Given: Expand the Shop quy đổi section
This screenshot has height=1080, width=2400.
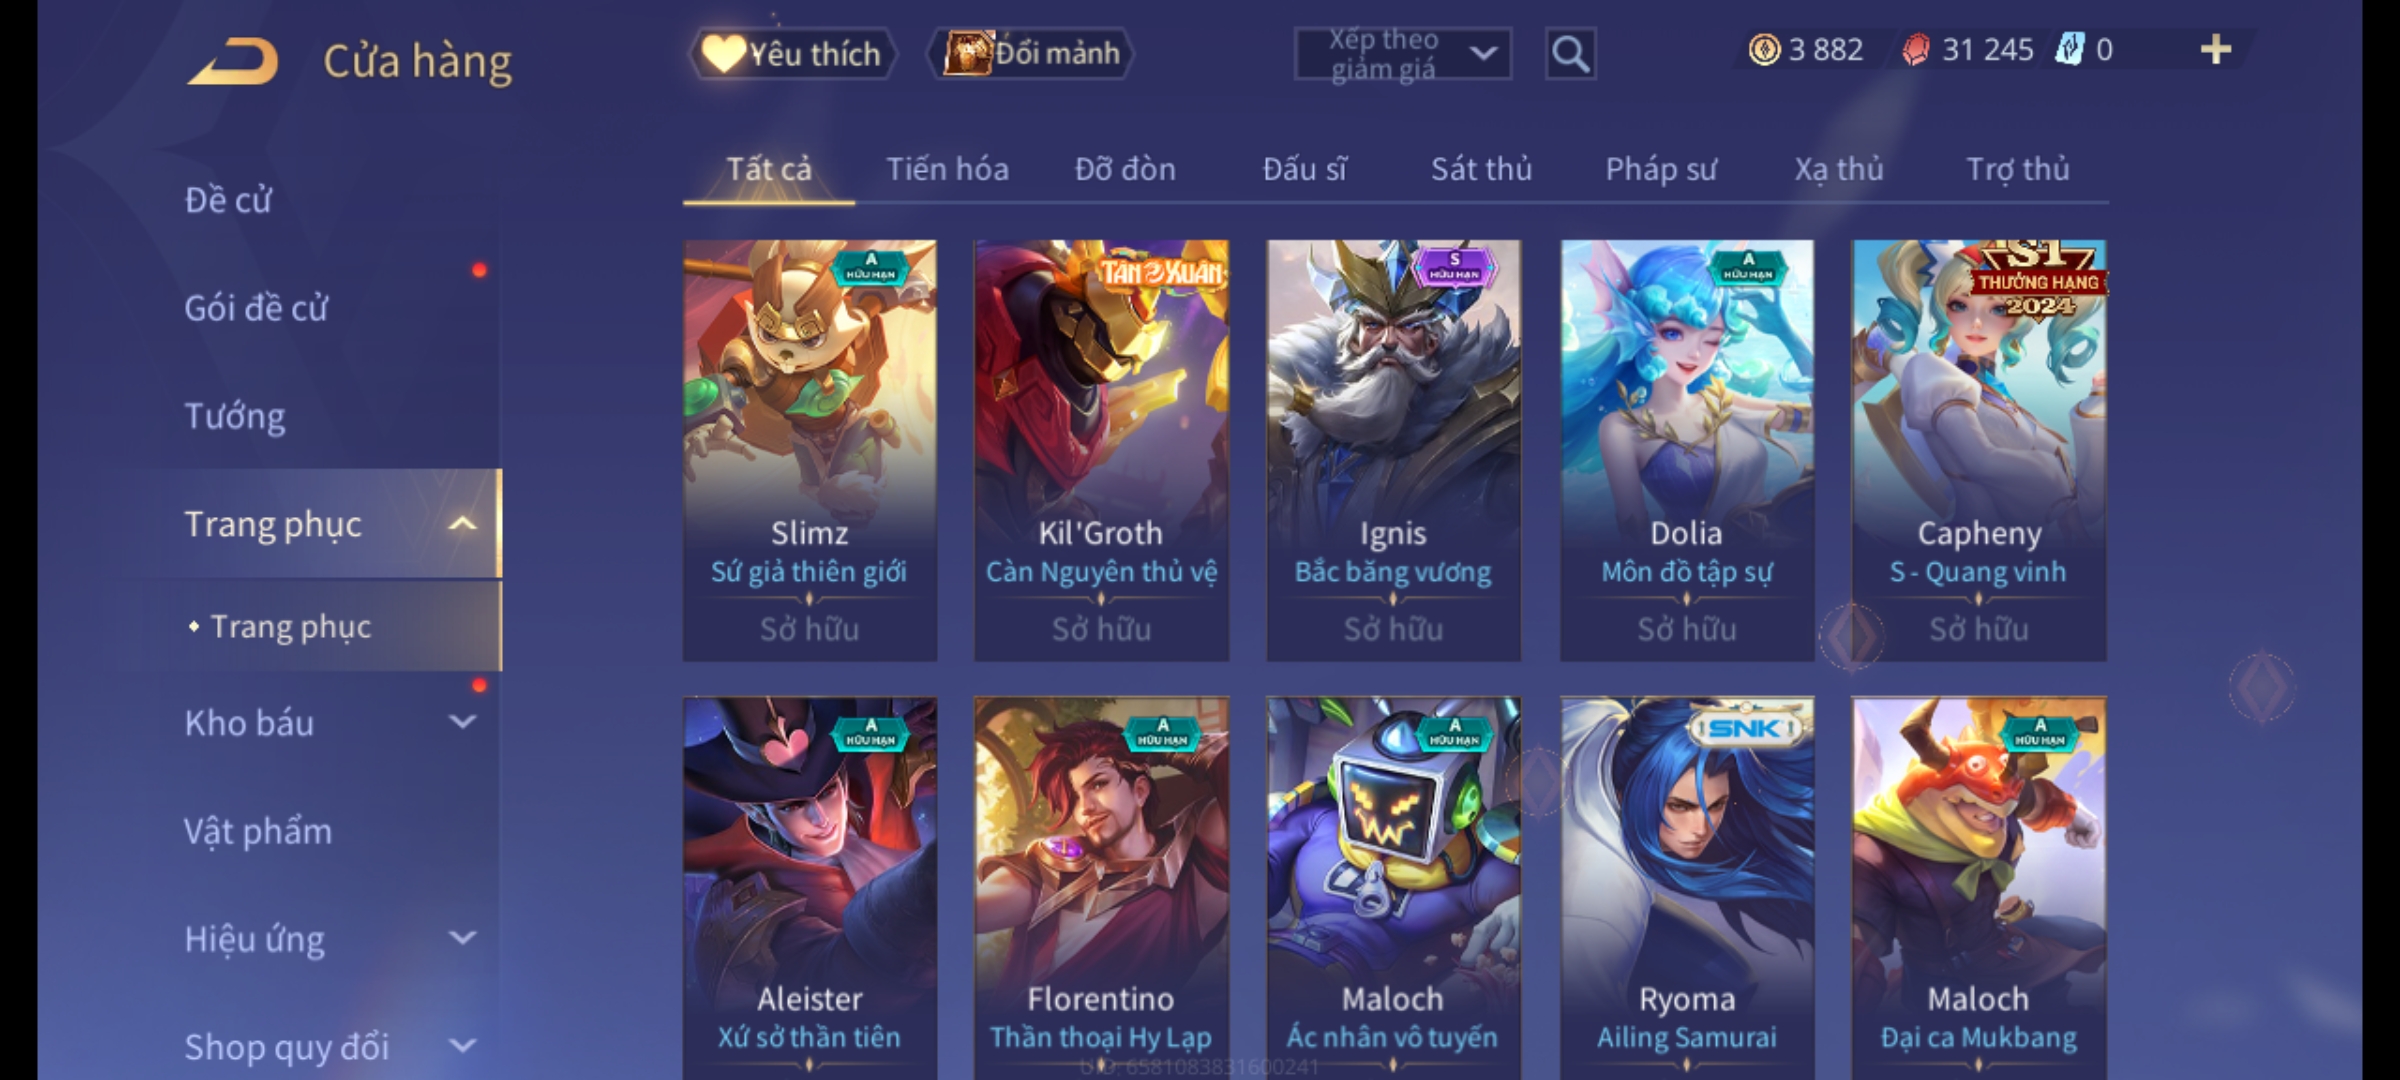Looking at the screenshot, I should (462, 1046).
